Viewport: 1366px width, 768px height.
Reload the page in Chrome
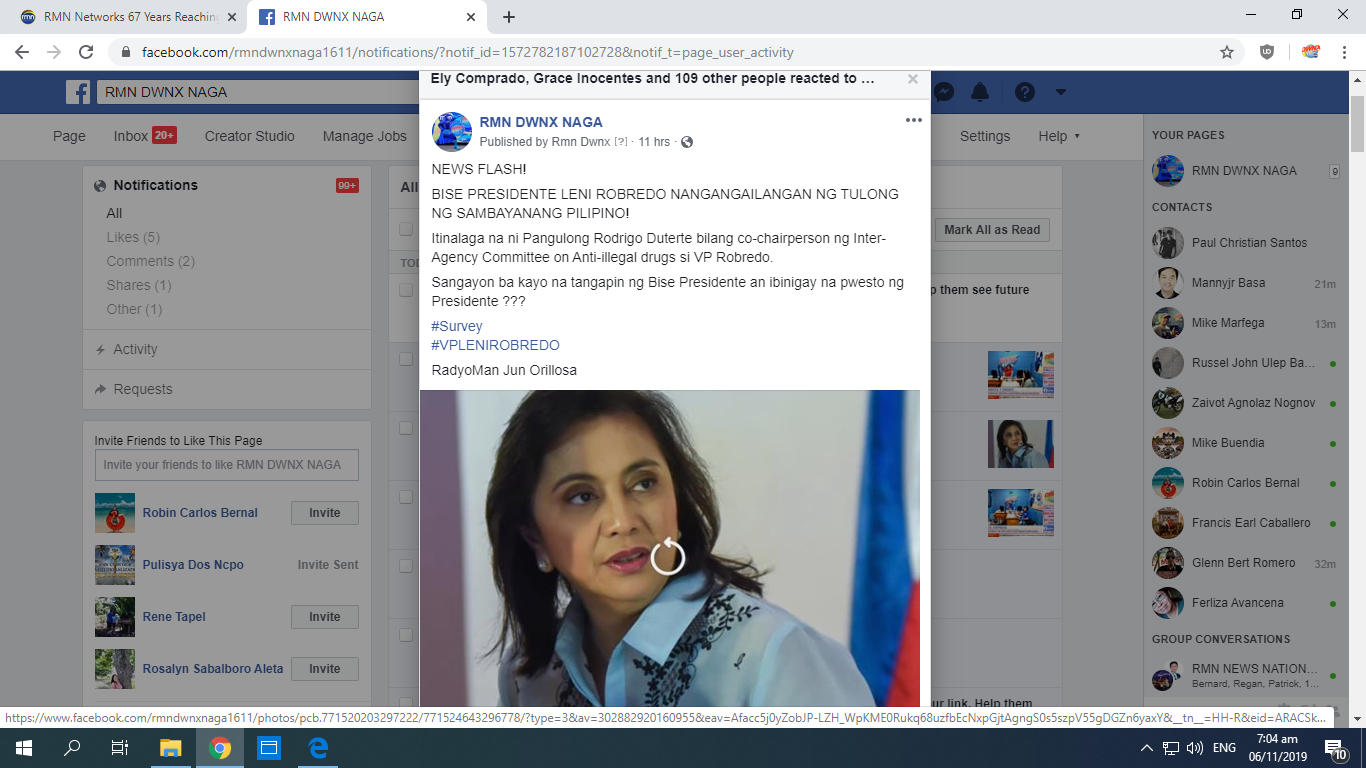click(86, 52)
